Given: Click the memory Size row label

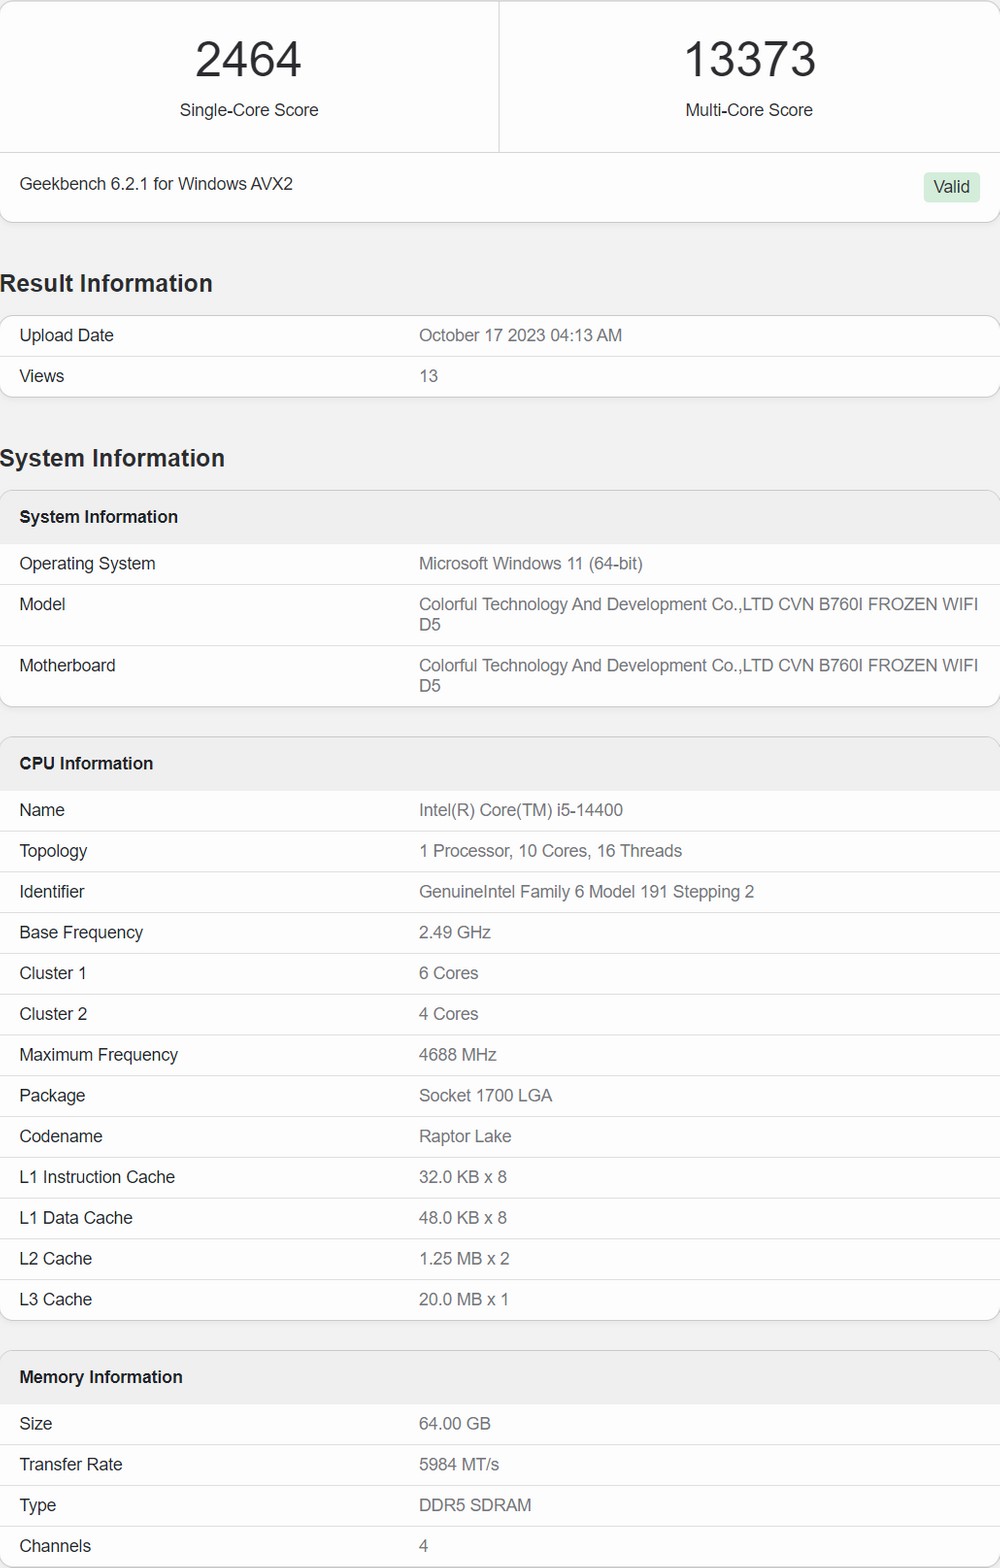Looking at the screenshot, I should (36, 1424).
